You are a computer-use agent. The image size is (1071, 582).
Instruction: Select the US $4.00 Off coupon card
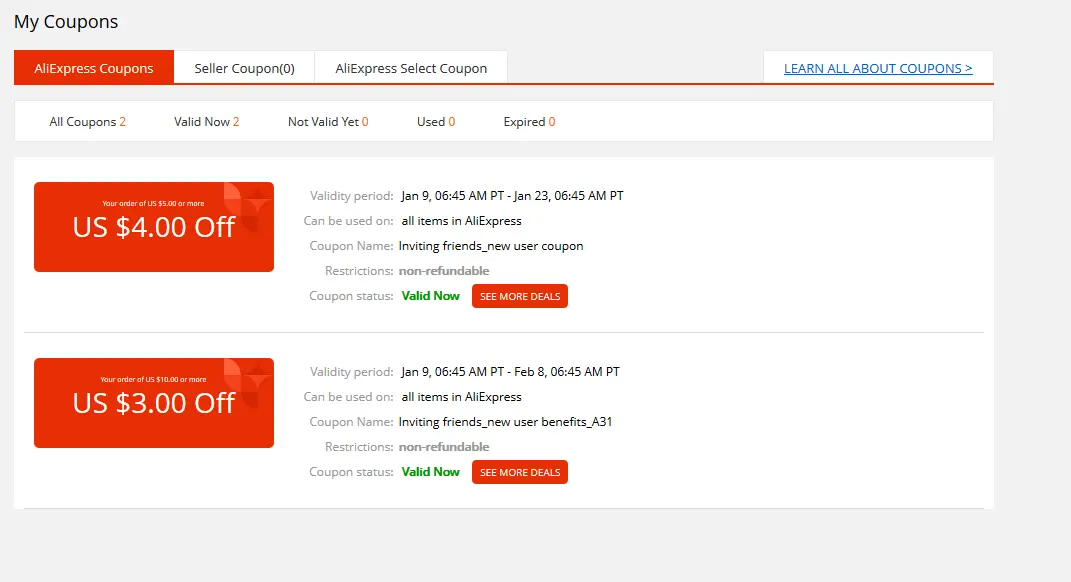click(154, 227)
